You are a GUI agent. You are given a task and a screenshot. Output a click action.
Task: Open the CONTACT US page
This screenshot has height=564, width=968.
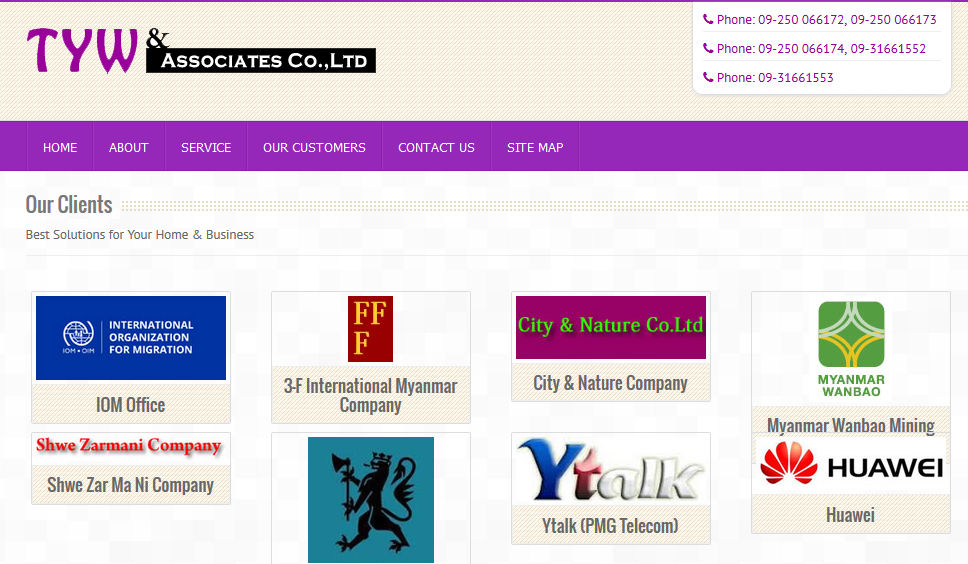point(436,147)
